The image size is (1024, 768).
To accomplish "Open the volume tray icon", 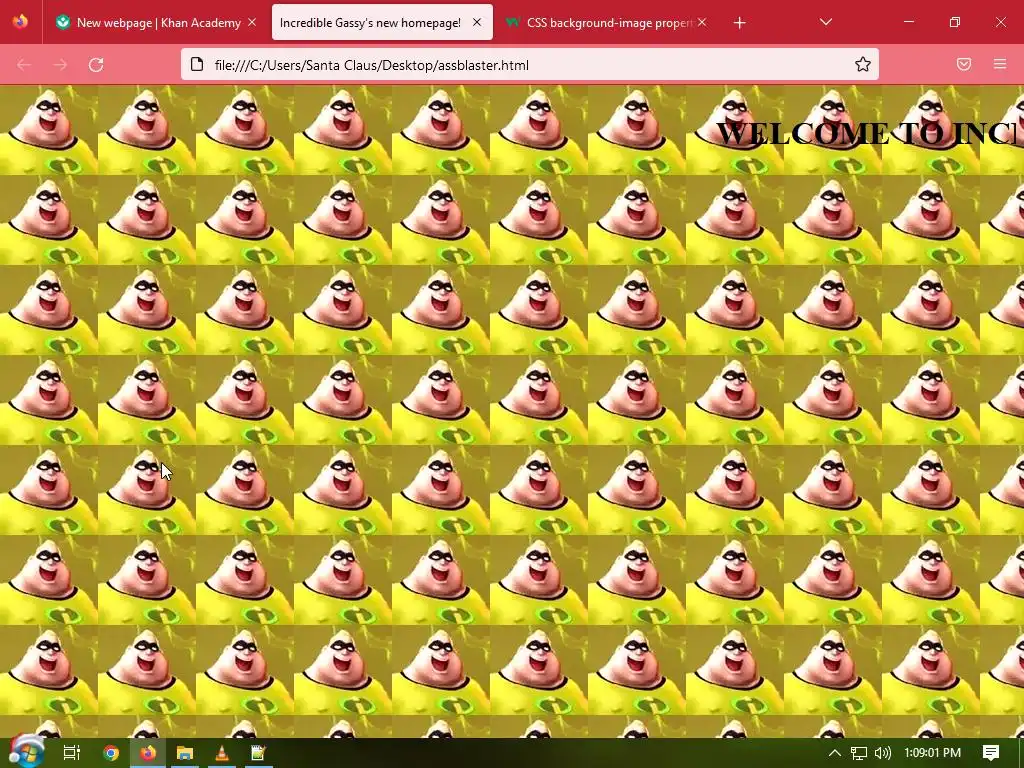I will pos(882,753).
